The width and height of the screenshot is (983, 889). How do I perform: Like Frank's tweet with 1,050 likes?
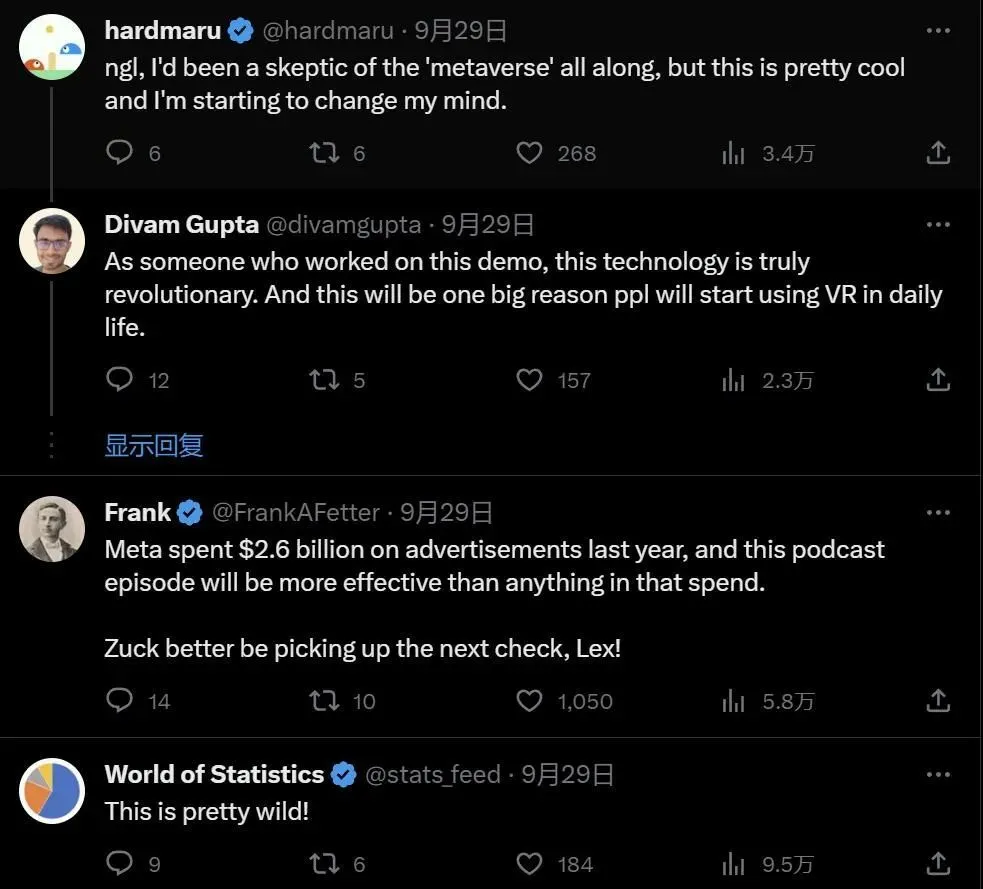[529, 701]
